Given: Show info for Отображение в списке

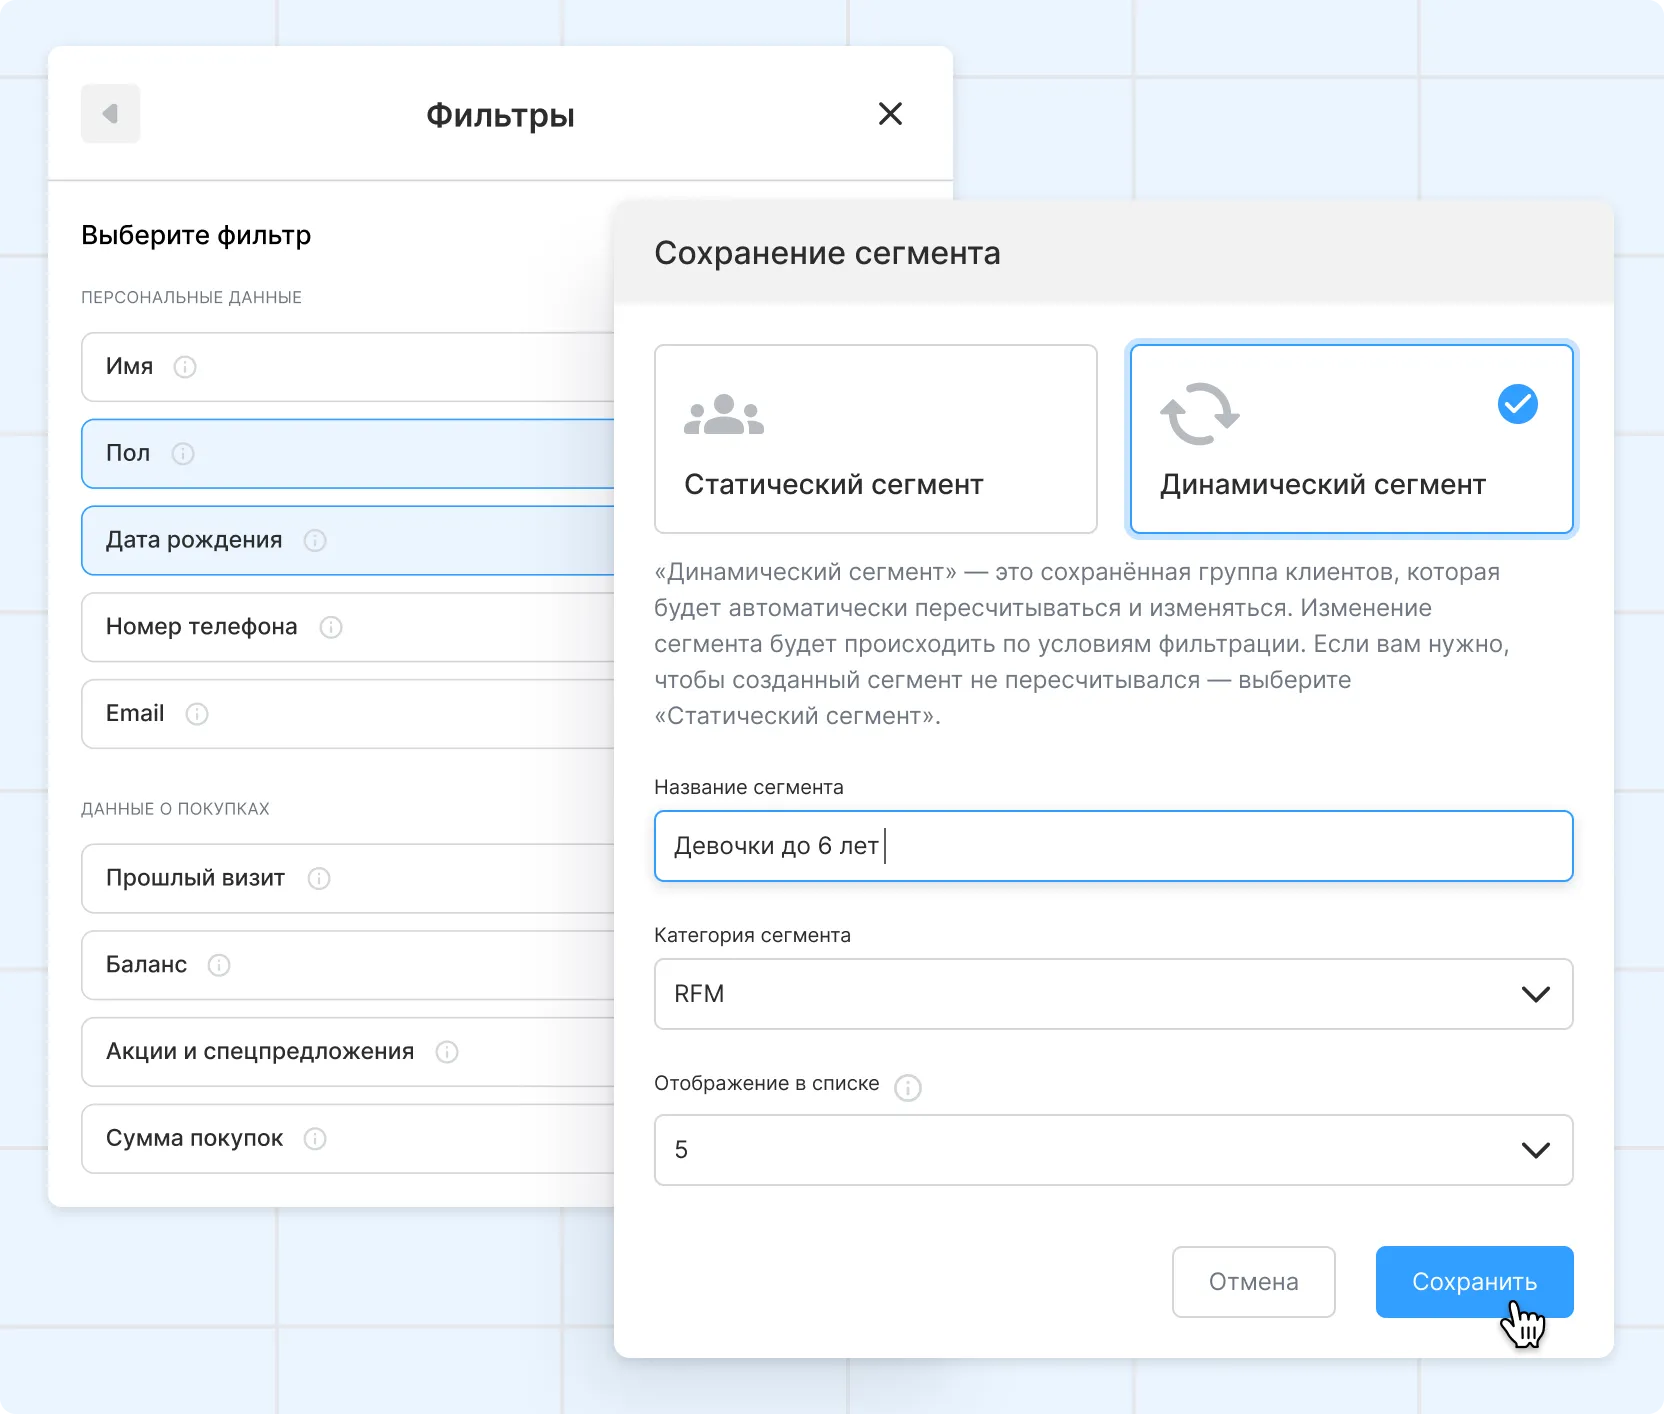Looking at the screenshot, I should coord(907,1087).
